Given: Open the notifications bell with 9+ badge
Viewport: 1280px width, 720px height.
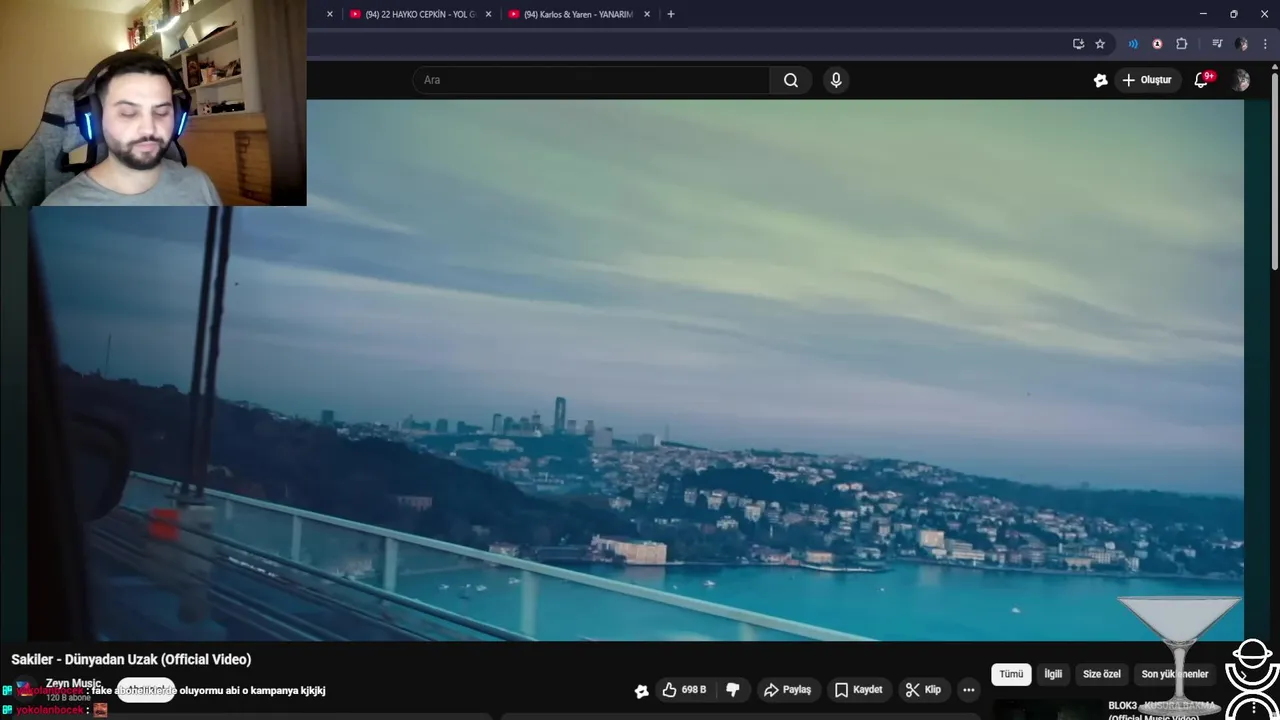Looking at the screenshot, I should click(x=1201, y=80).
